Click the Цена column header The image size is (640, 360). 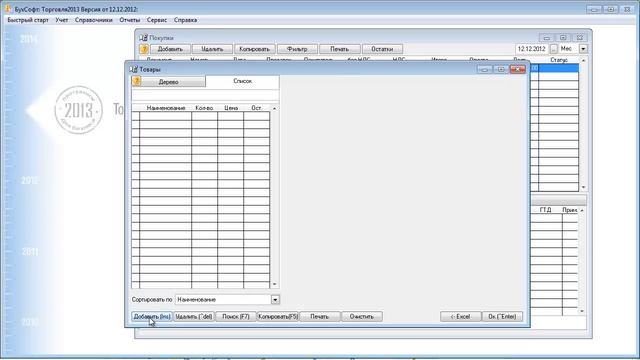231,108
